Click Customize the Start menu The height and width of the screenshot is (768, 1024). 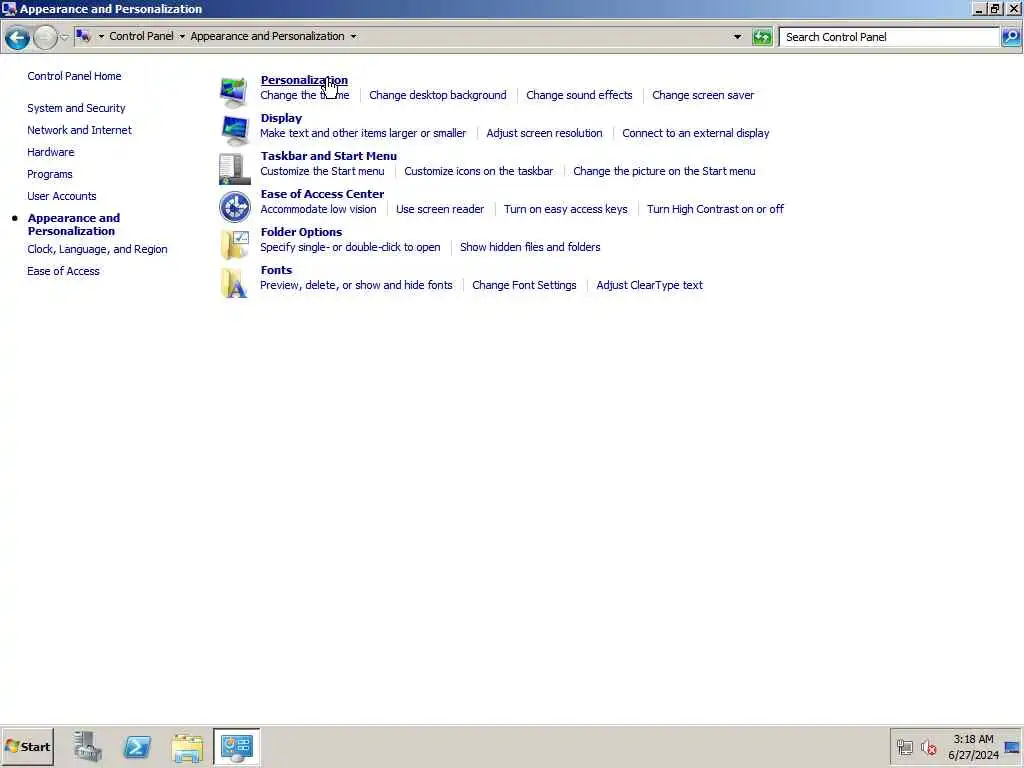click(x=322, y=171)
